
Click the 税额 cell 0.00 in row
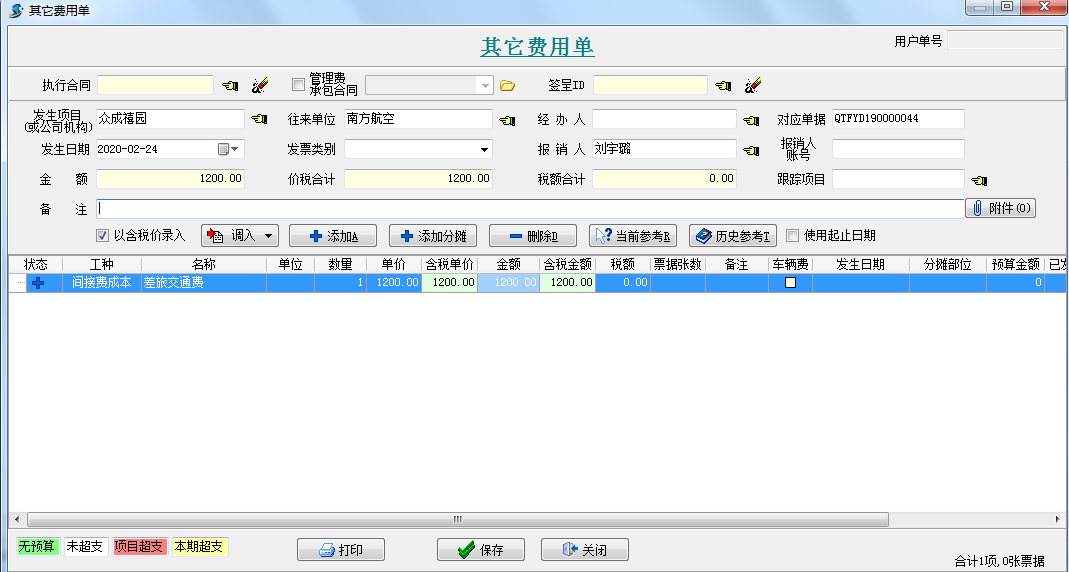click(622, 282)
